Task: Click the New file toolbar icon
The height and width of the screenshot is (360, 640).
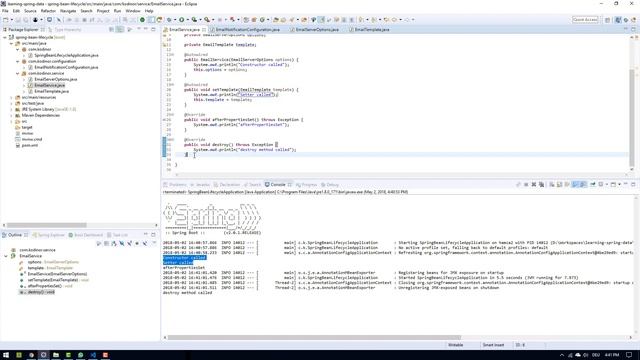Action: [x=5, y=20]
